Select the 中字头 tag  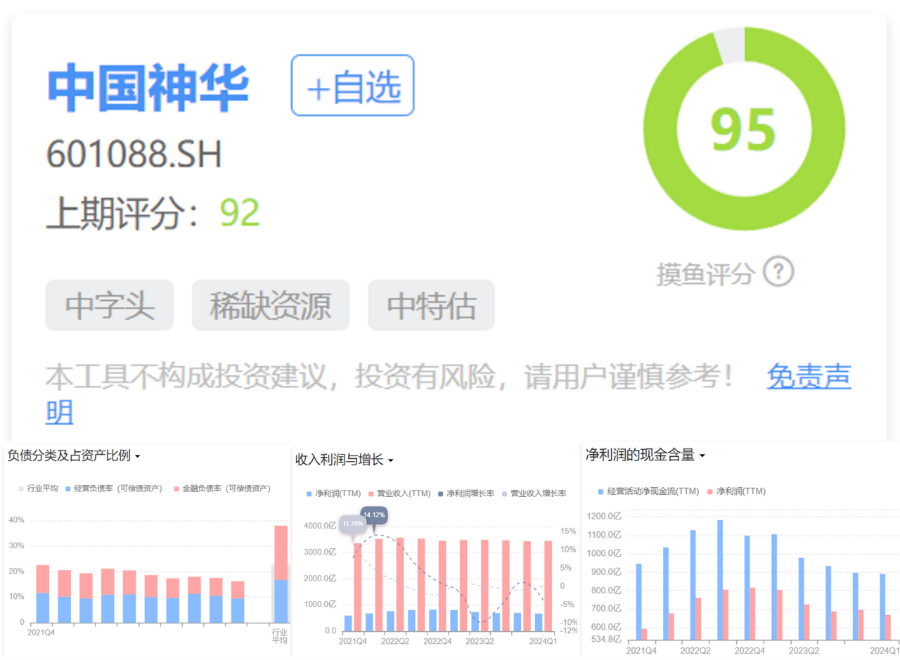point(110,305)
